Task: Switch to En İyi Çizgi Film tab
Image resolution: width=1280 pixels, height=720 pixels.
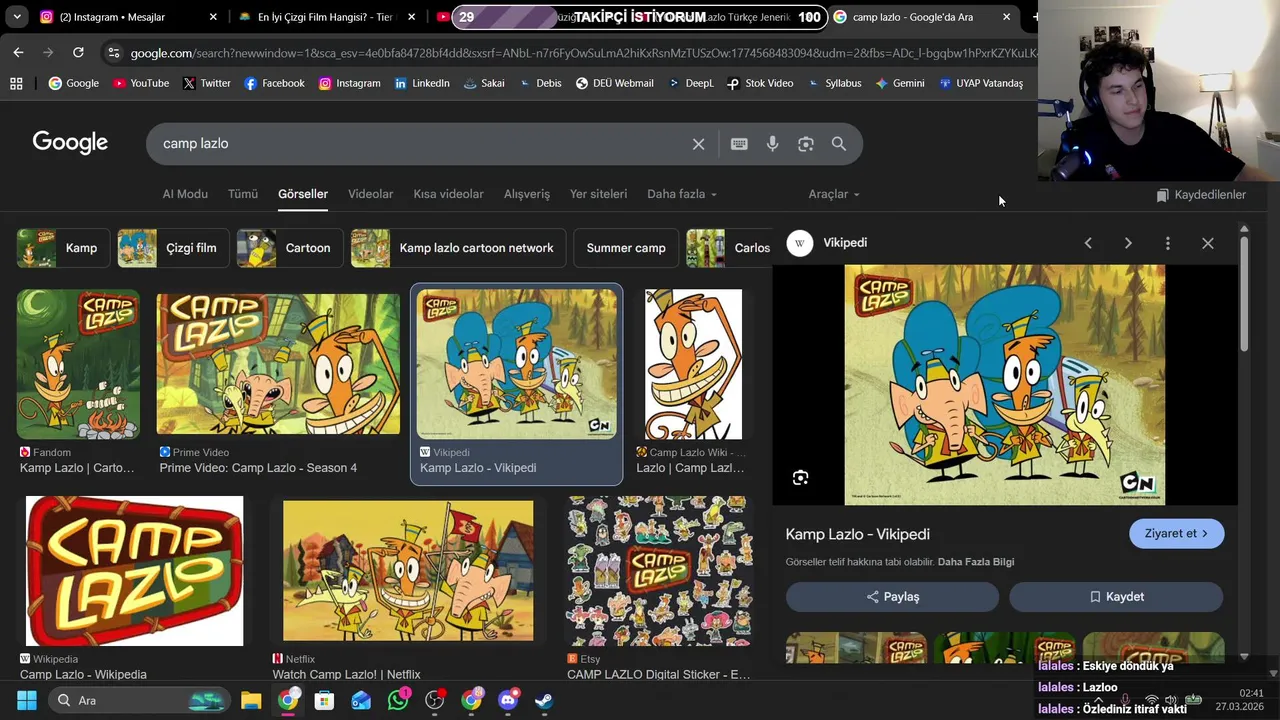Action: (x=327, y=17)
